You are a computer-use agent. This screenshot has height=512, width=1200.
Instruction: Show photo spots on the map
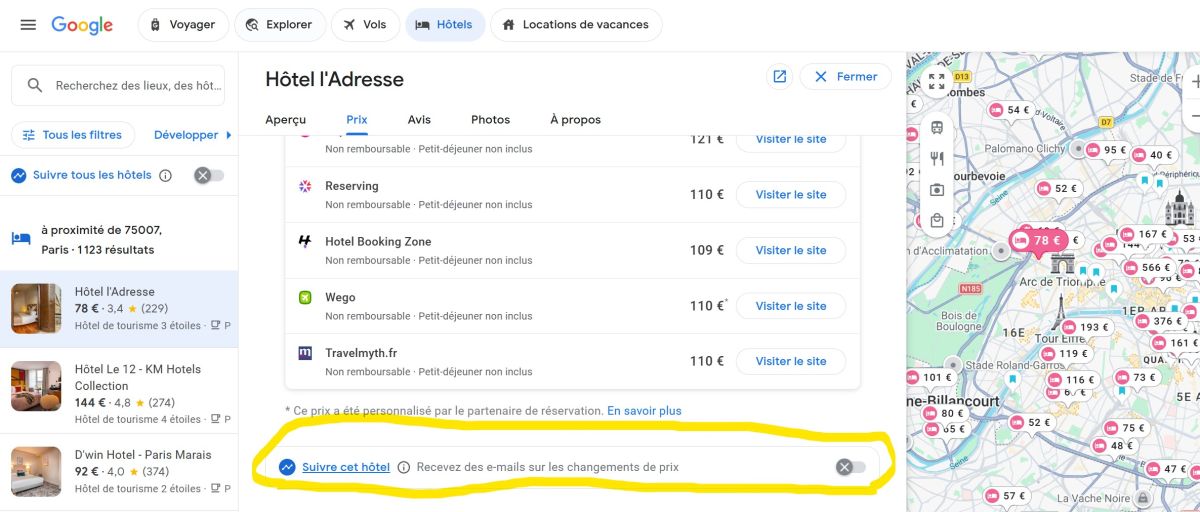coord(937,189)
